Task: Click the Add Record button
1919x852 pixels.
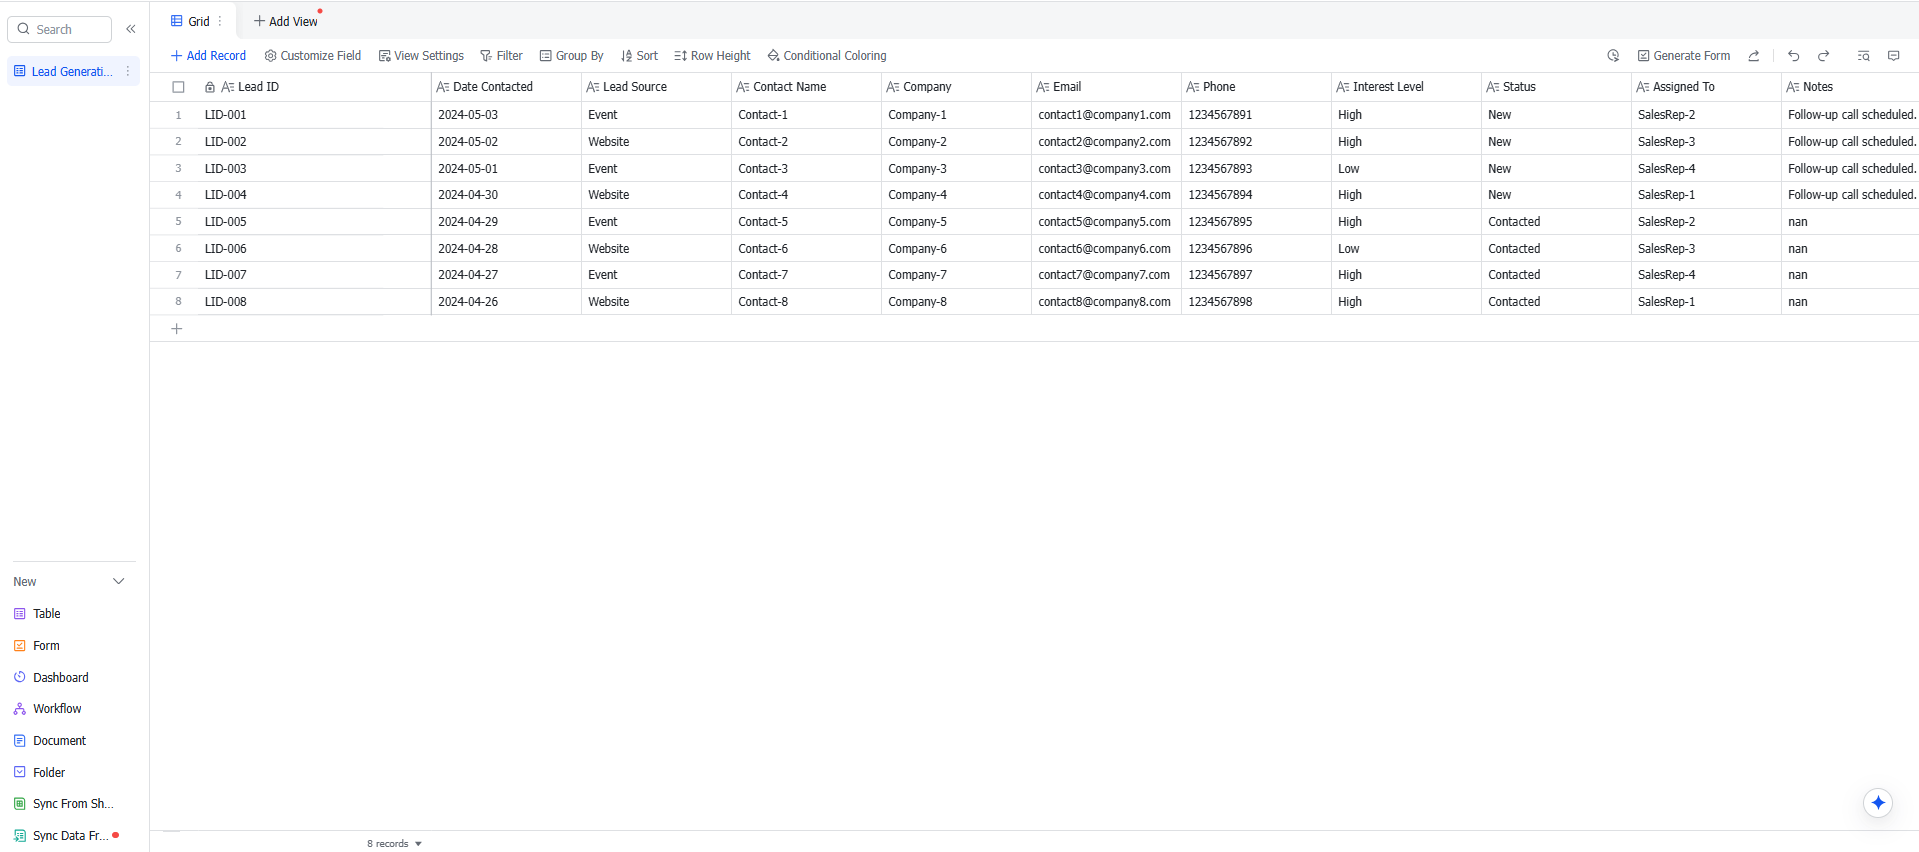Action: point(208,56)
